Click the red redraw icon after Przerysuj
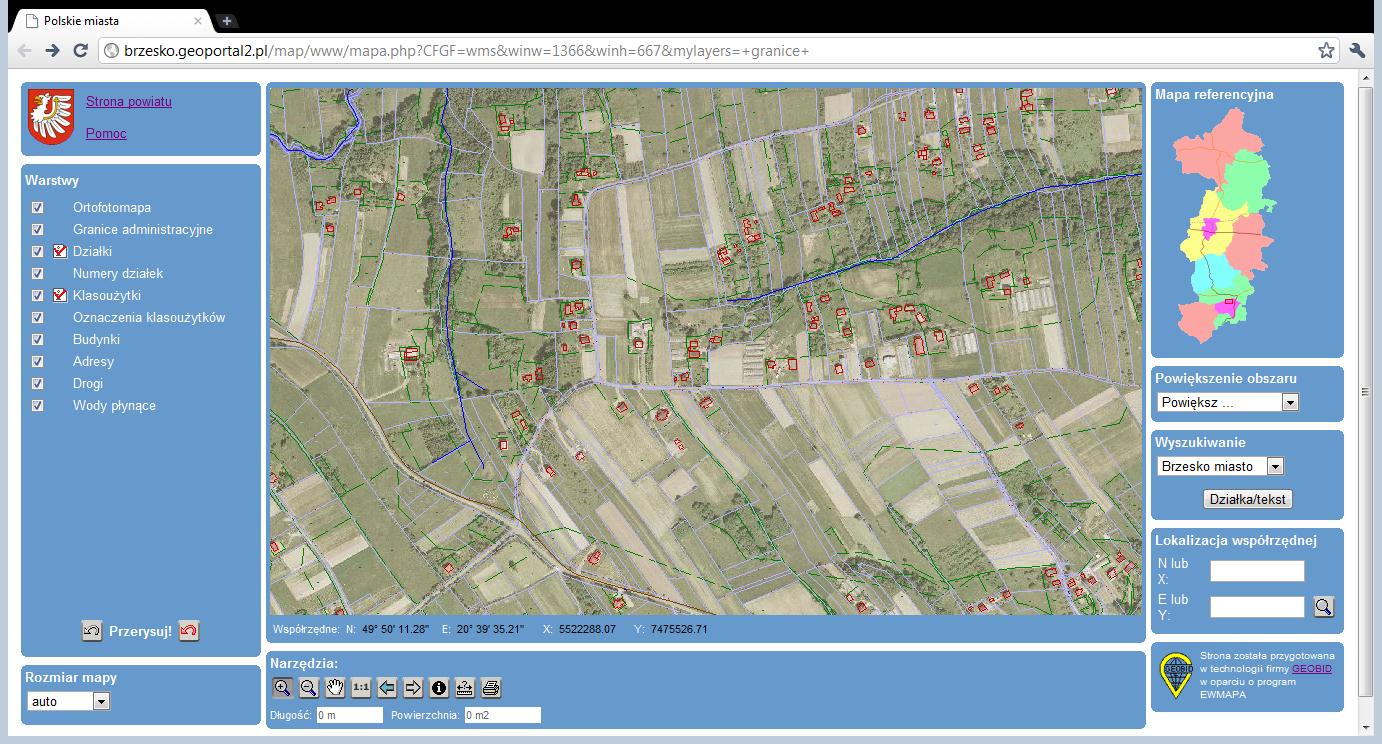The height and width of the screenshot is (744, 1382). (x=189, y=631)
